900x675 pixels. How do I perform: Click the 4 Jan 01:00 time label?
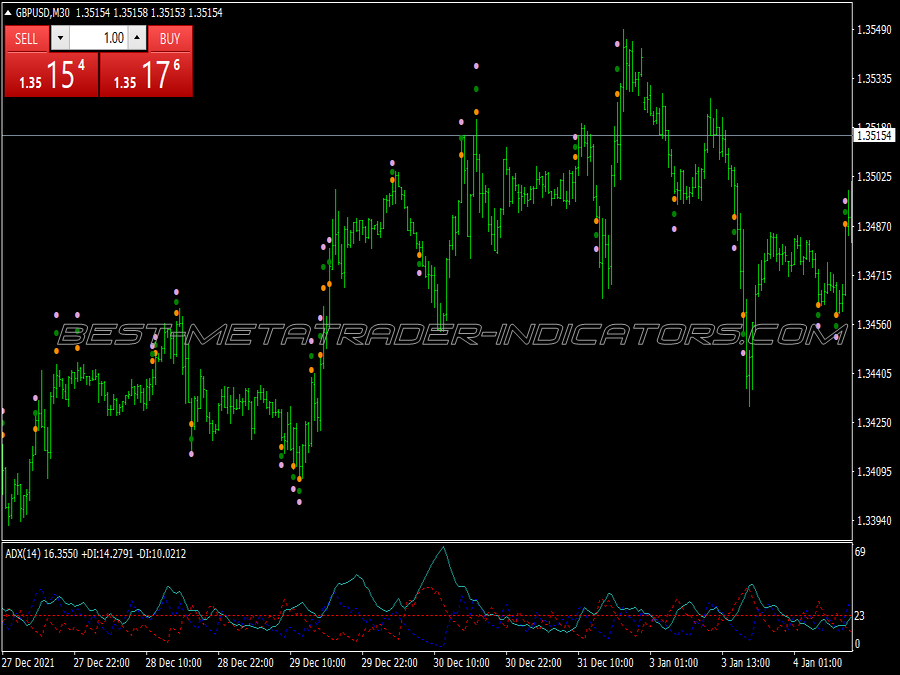[818, 662]
